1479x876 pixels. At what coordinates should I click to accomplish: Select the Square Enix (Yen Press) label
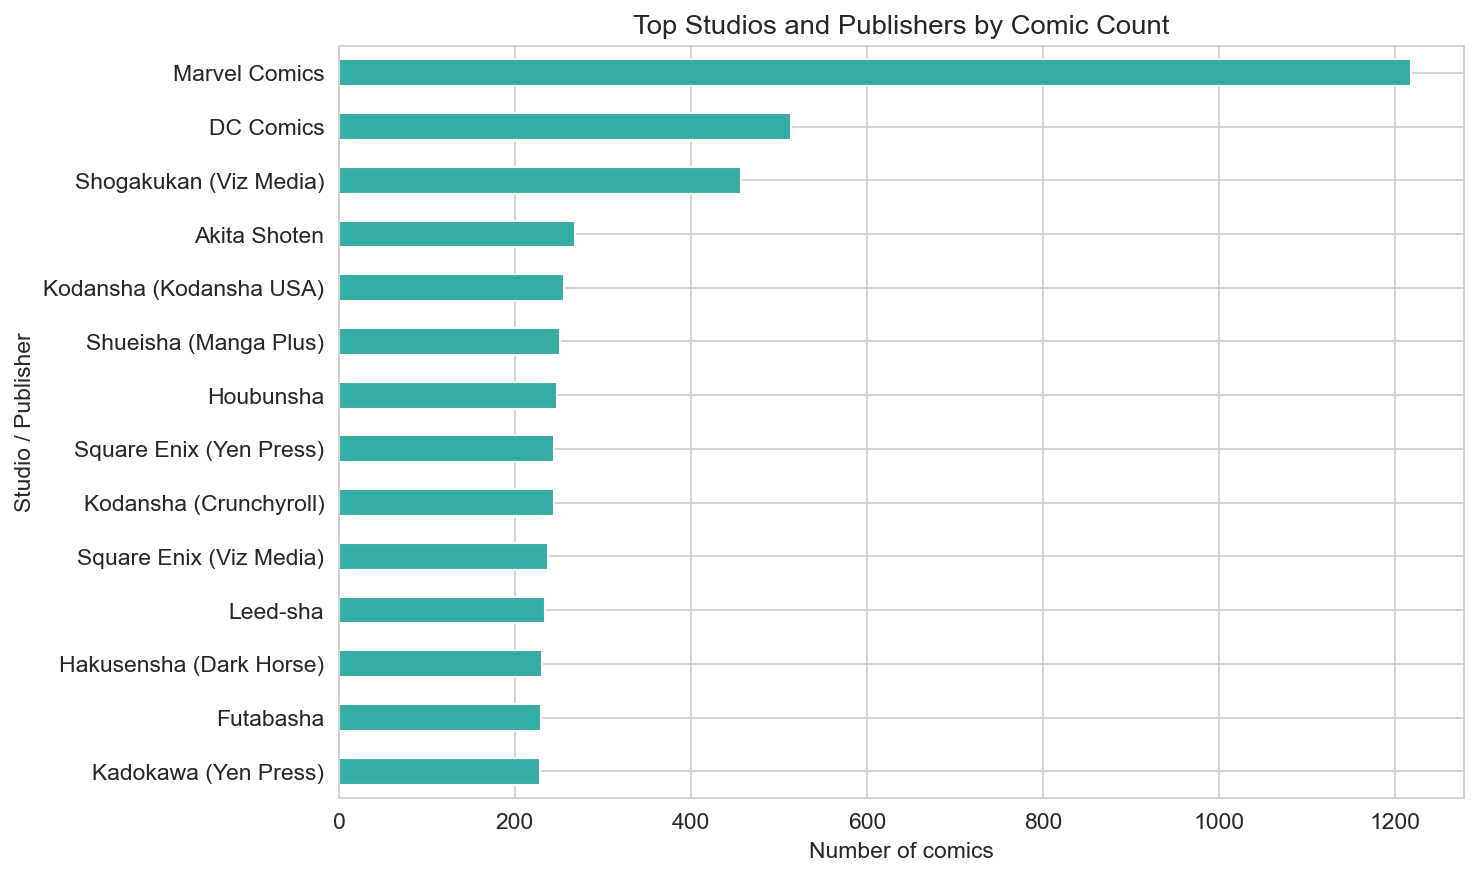[x=199, y=450]
